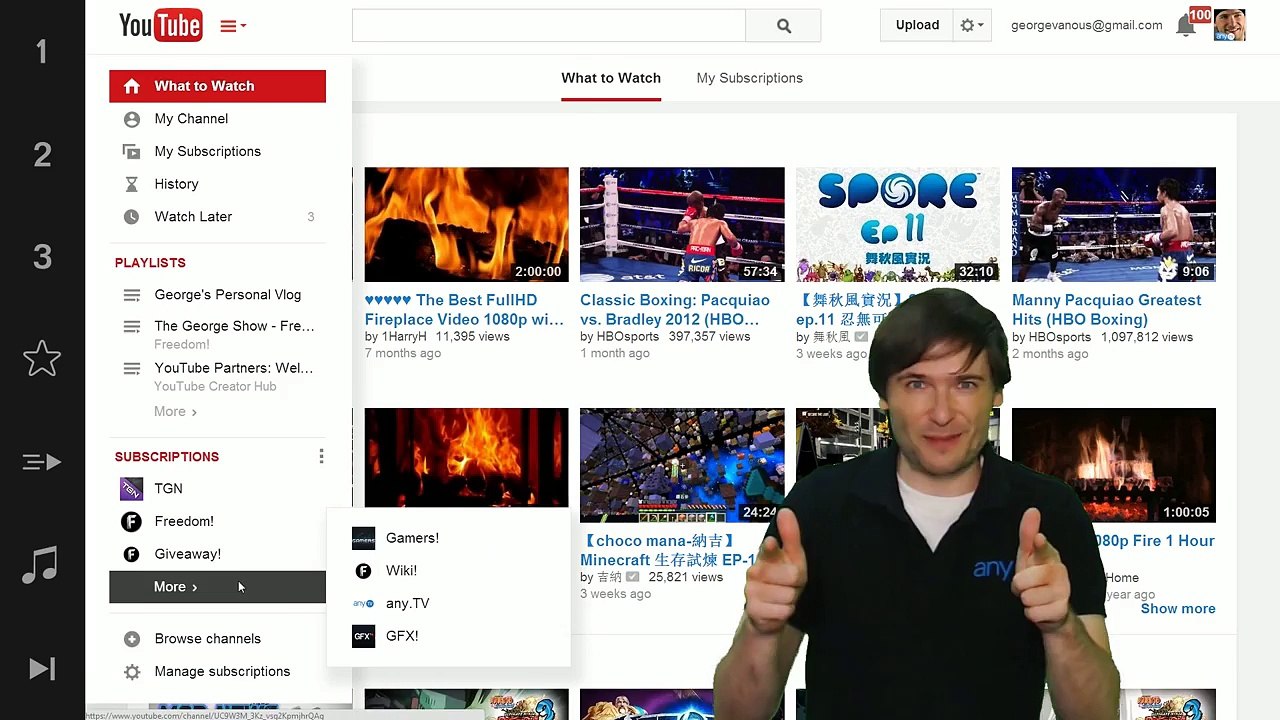Open subscriptions options three-dot menu
1280x720 pixels.
pyautogui.click(x=321, y=457)
